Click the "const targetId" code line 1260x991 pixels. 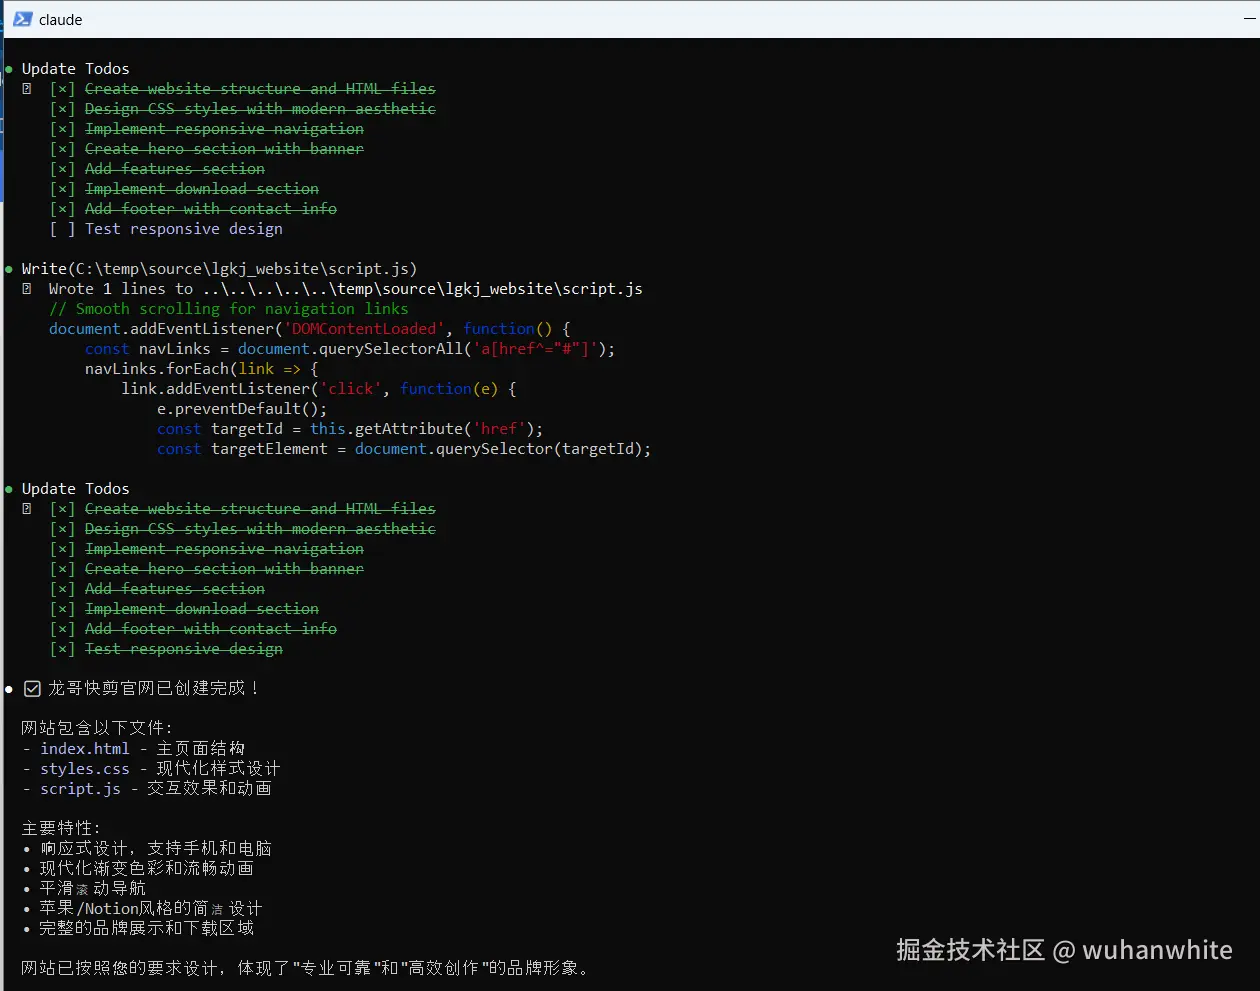pos(350,429)
